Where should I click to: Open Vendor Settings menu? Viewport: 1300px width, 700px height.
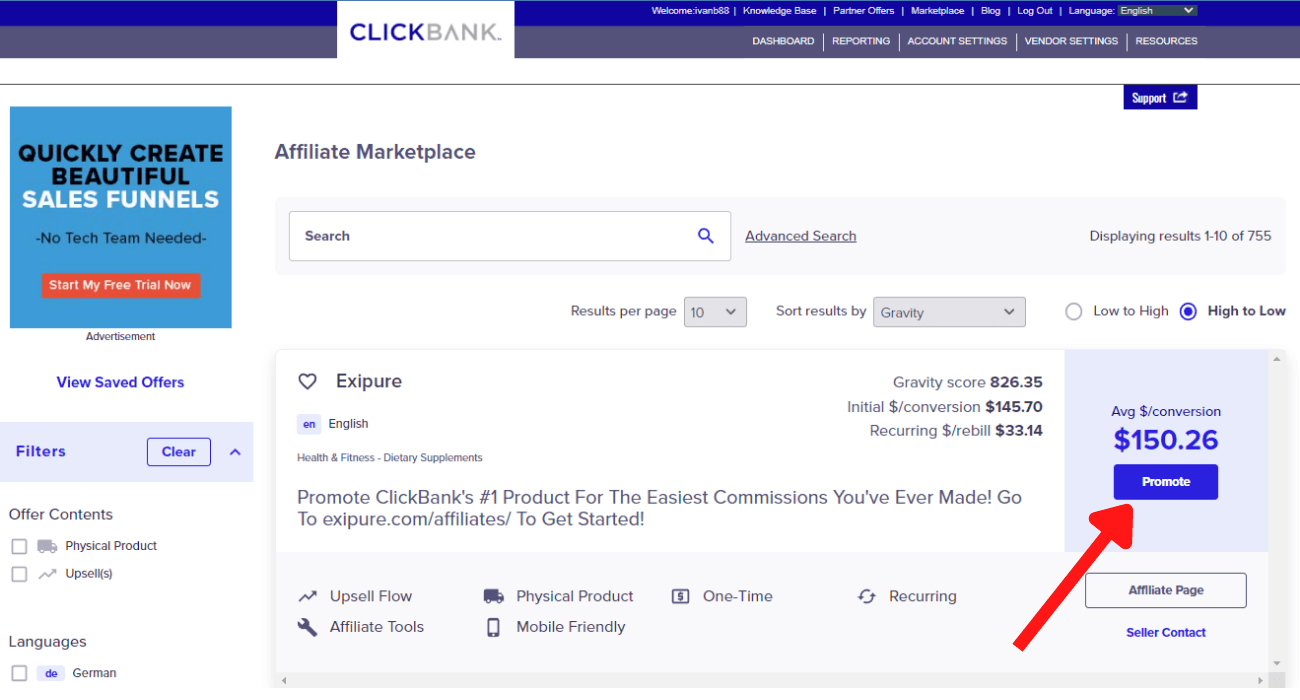click(1071, 41)
